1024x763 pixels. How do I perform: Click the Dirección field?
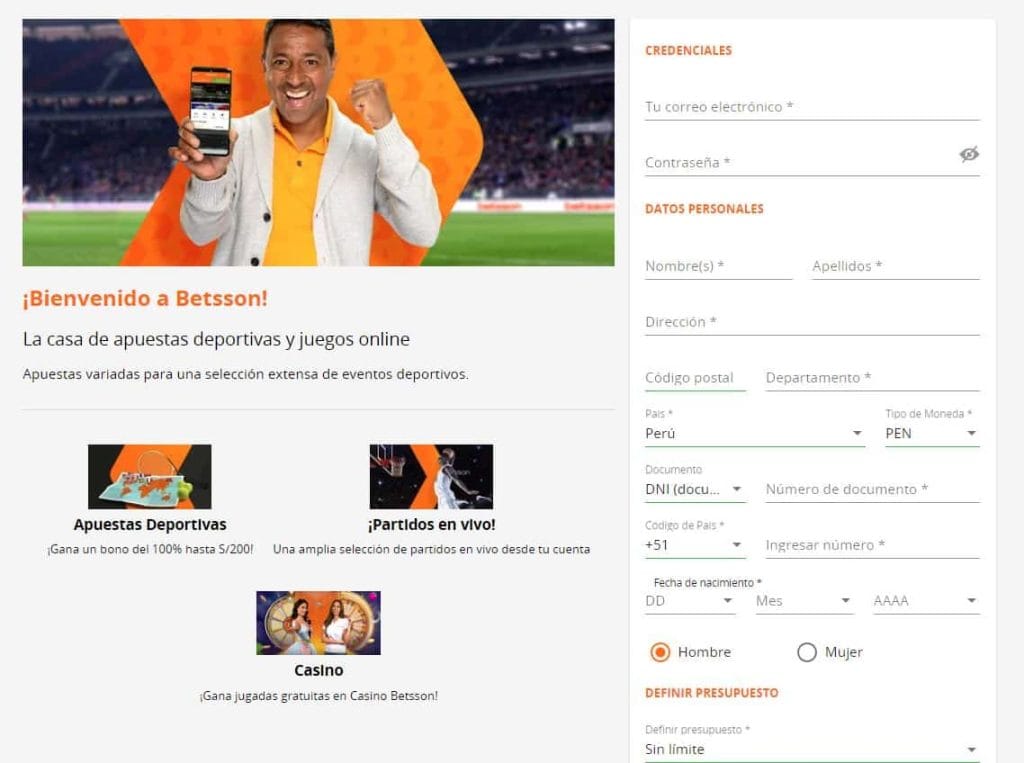(812, 322)
